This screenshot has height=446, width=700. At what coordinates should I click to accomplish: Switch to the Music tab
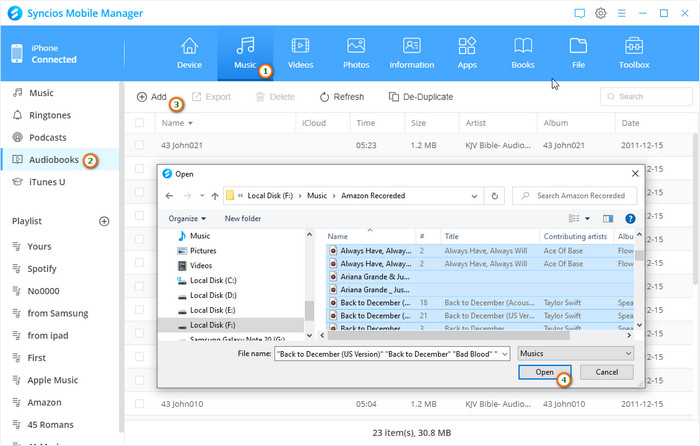point(245,54)
